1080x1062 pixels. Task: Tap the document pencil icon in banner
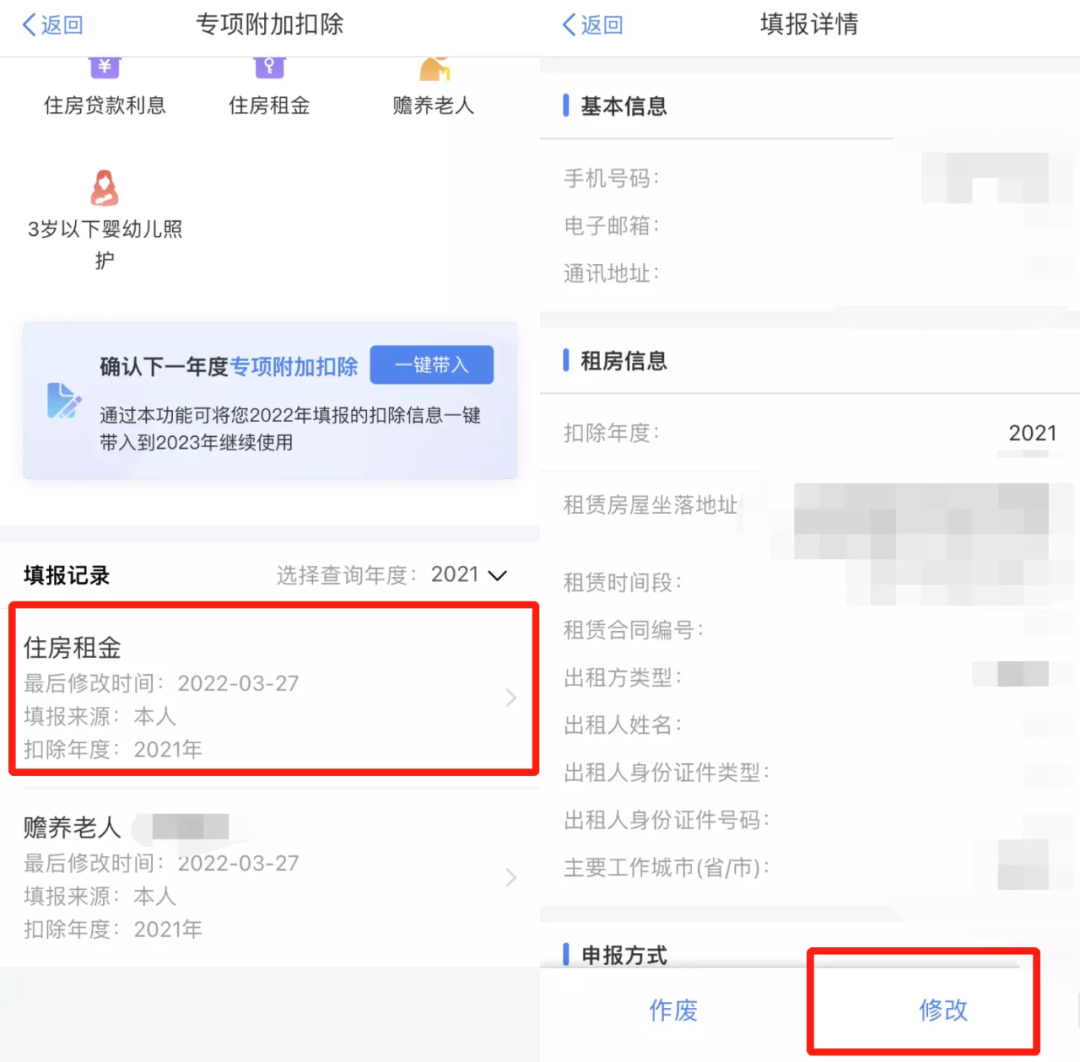coord(63,401)
